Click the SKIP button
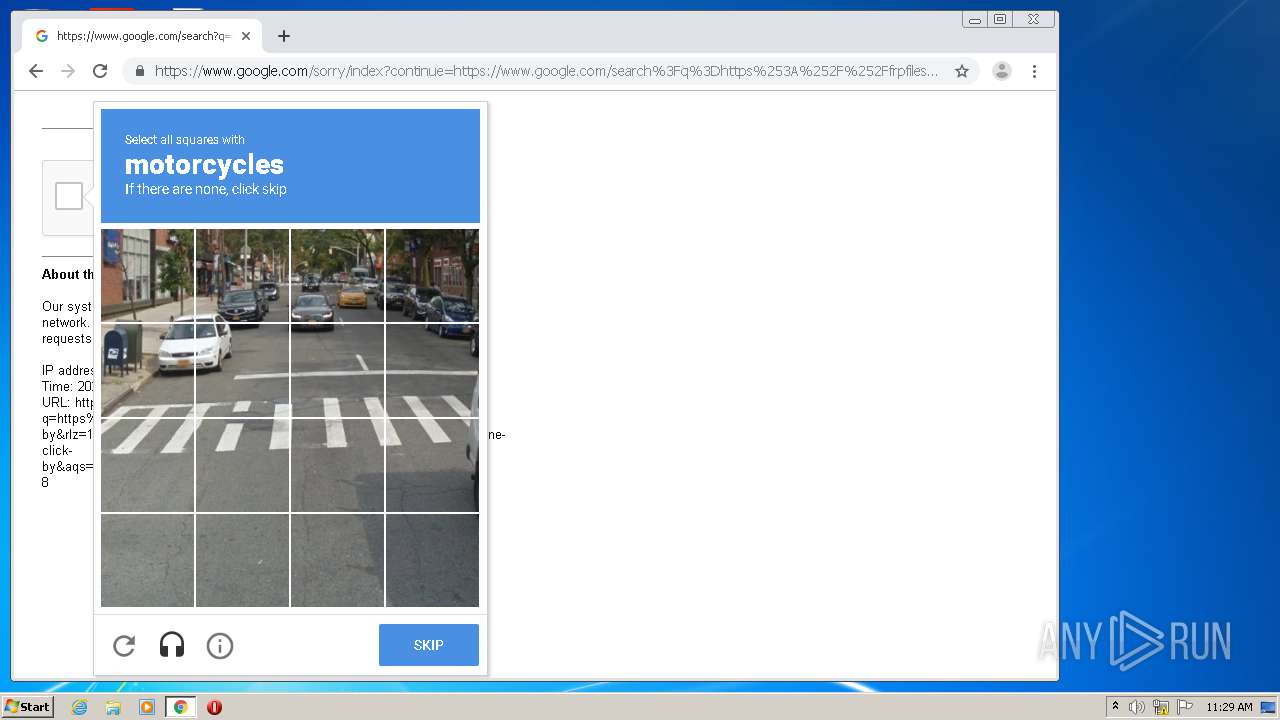Screen dimensions: 1280x720 [x=429, y=645]
